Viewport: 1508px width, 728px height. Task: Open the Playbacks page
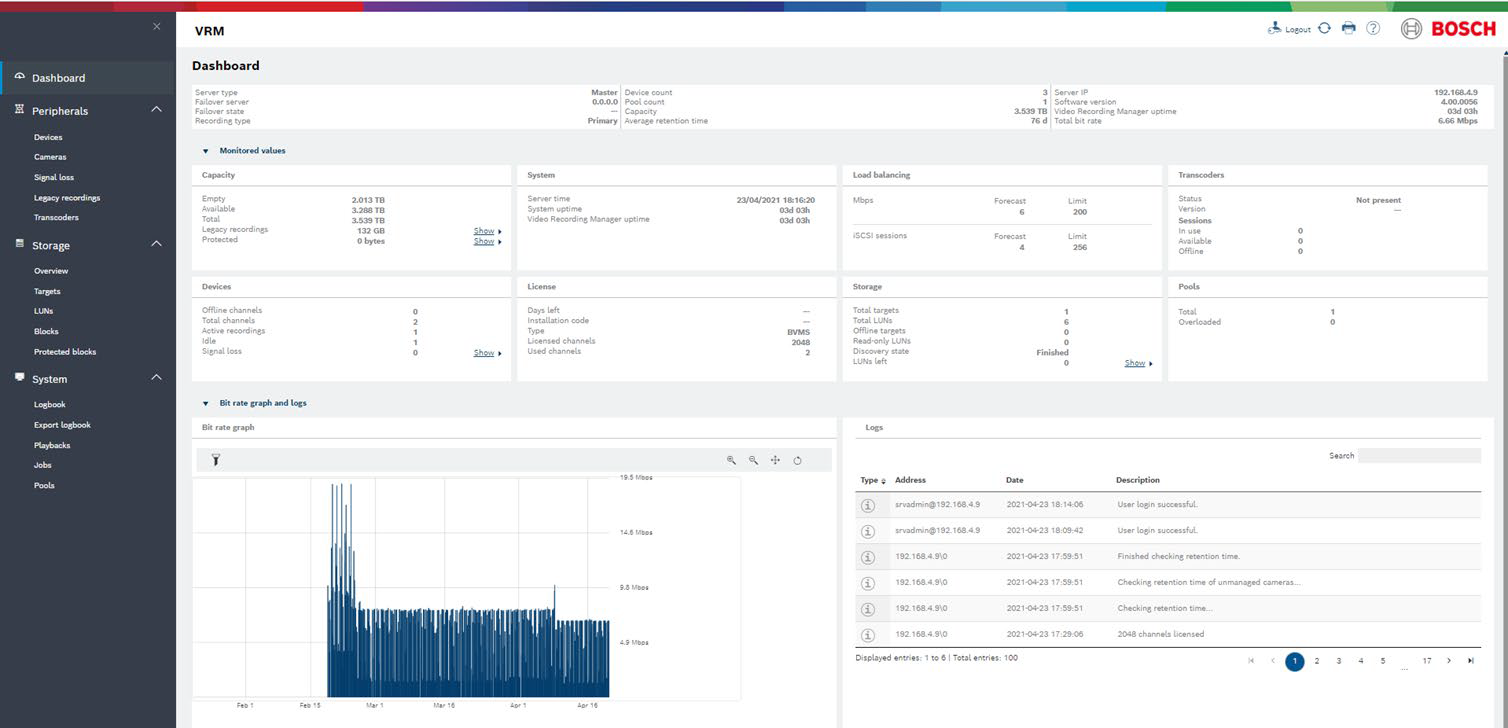52,445
